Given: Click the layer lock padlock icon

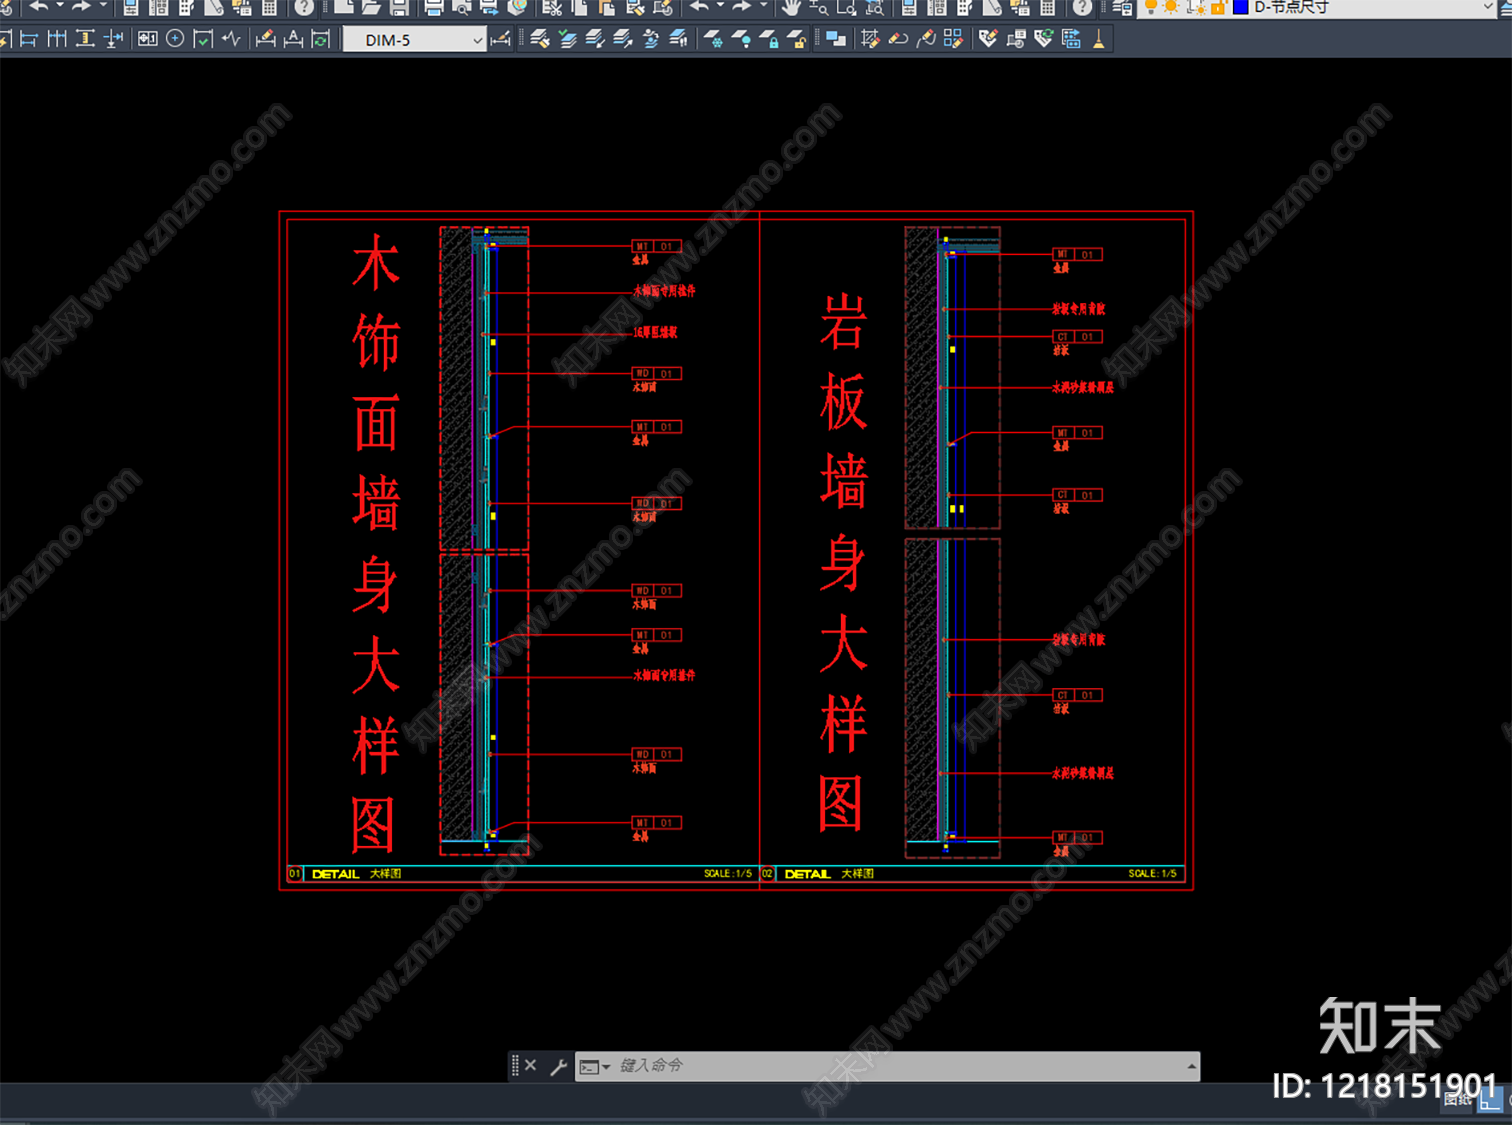Looking at the screenshot, I should tap(769, 39).
